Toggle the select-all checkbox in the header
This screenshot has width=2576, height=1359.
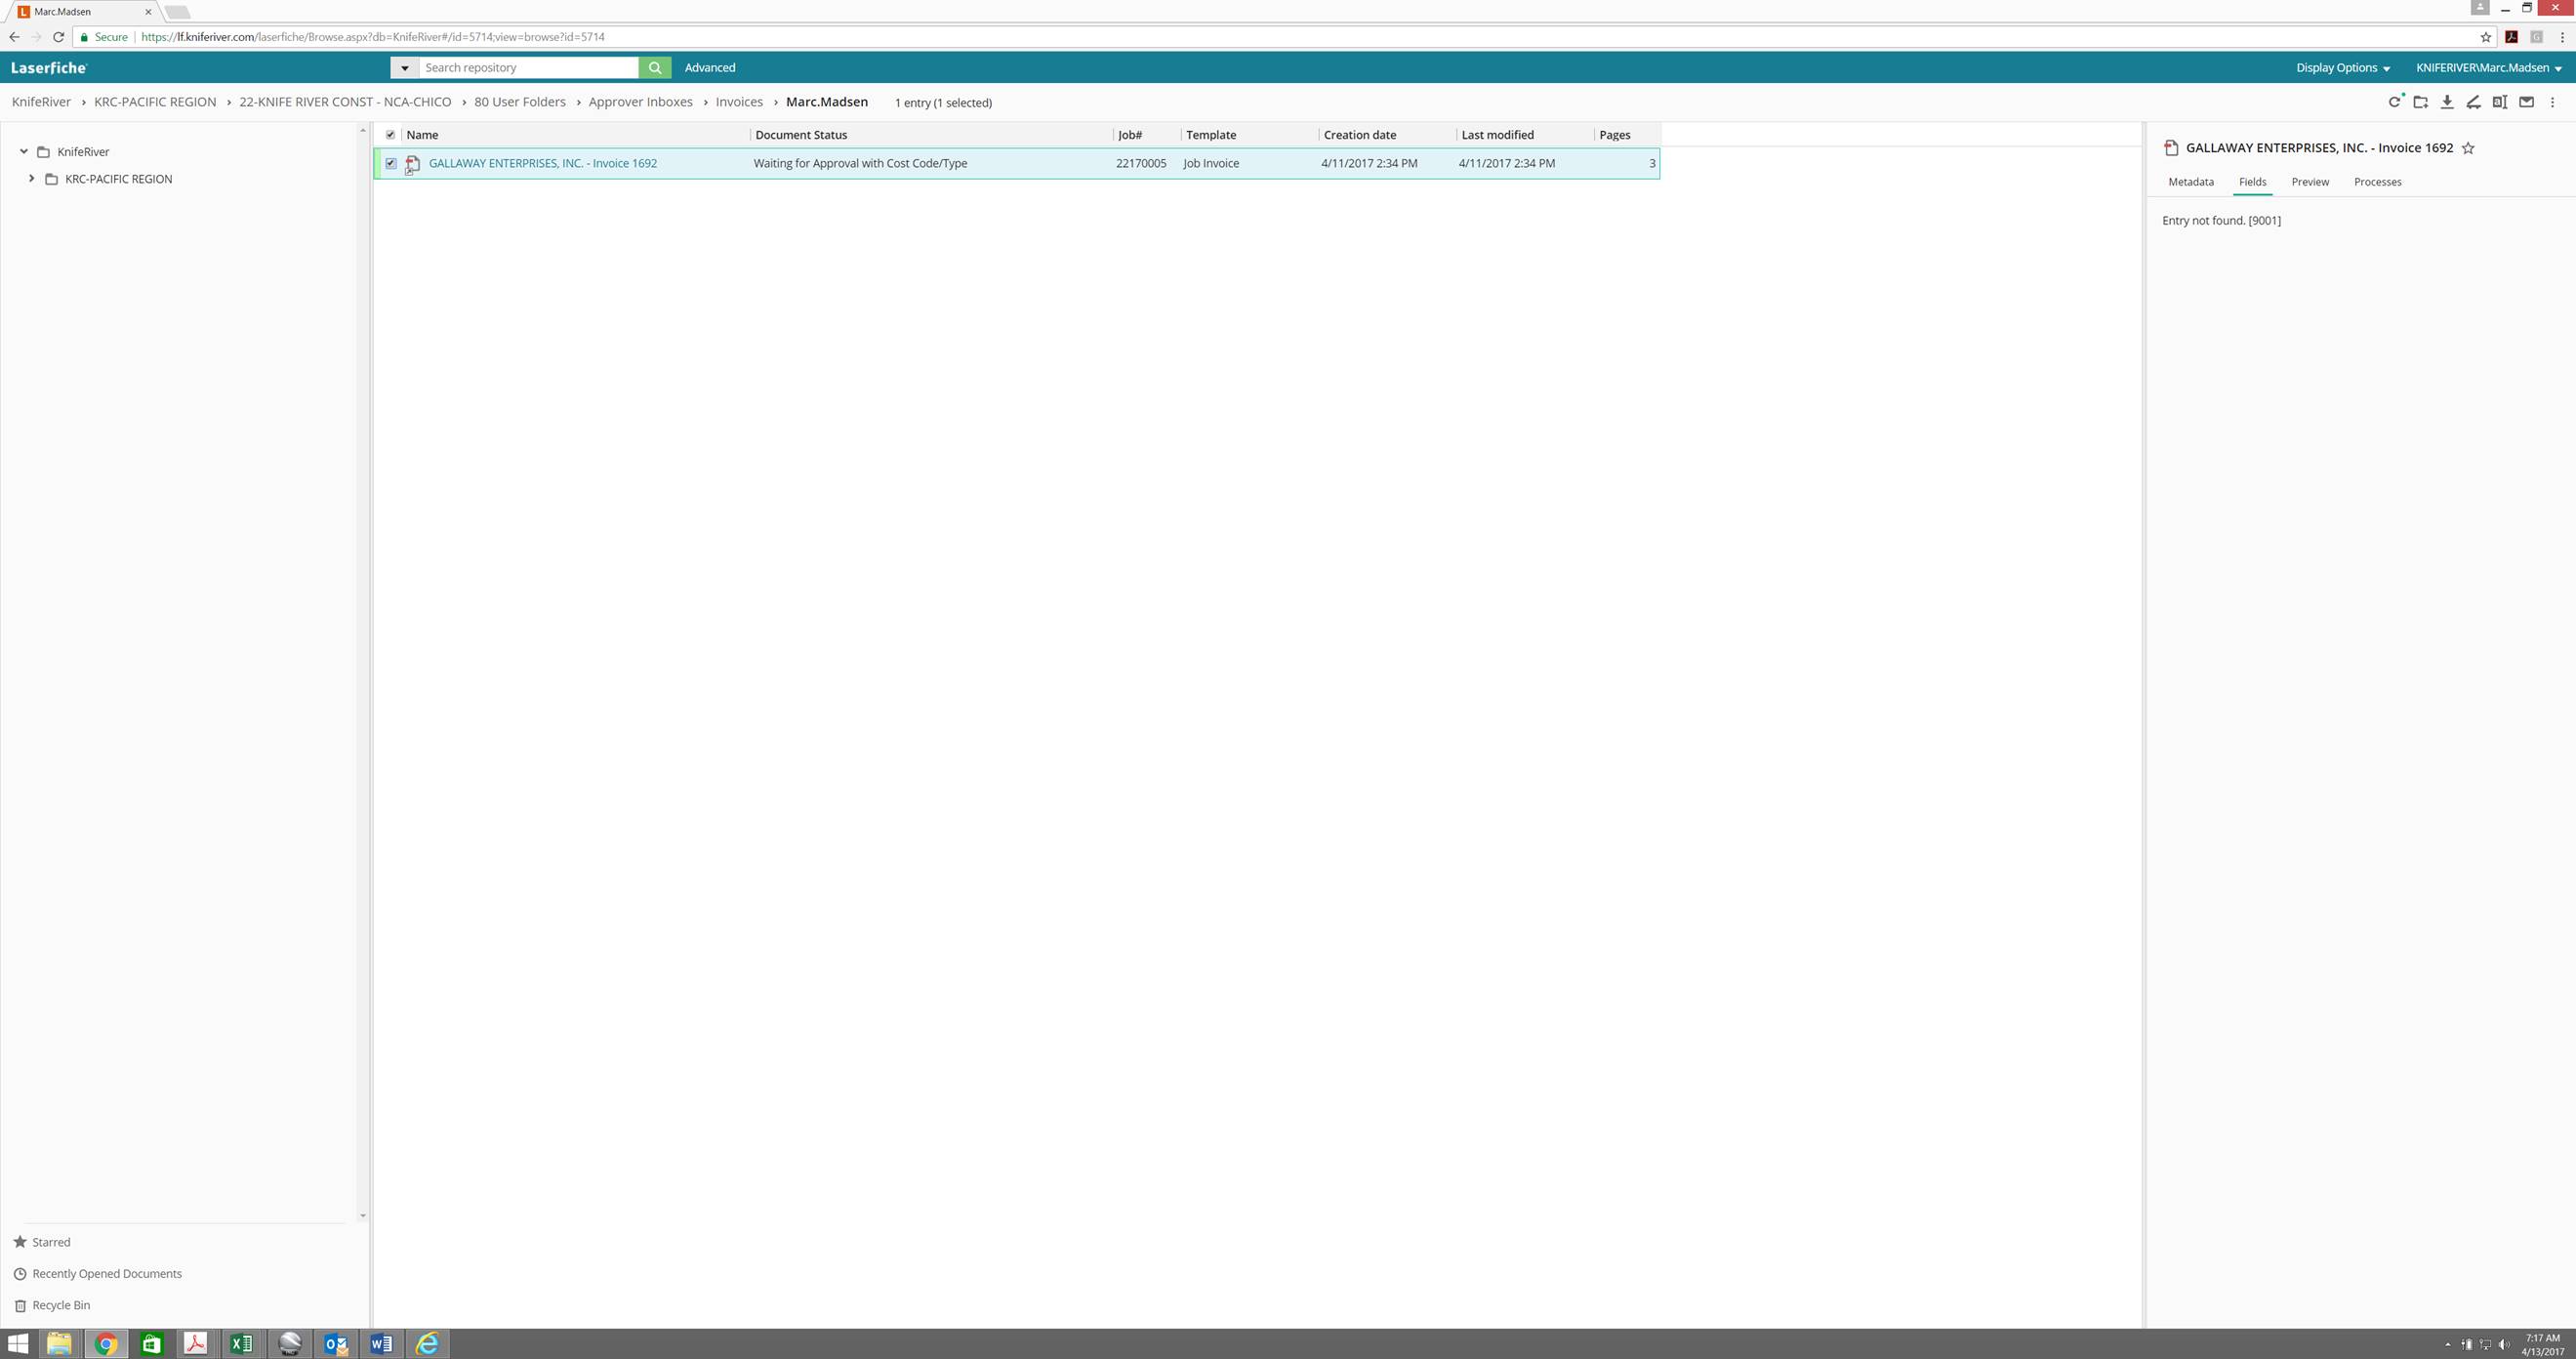(x=391, y=135)
